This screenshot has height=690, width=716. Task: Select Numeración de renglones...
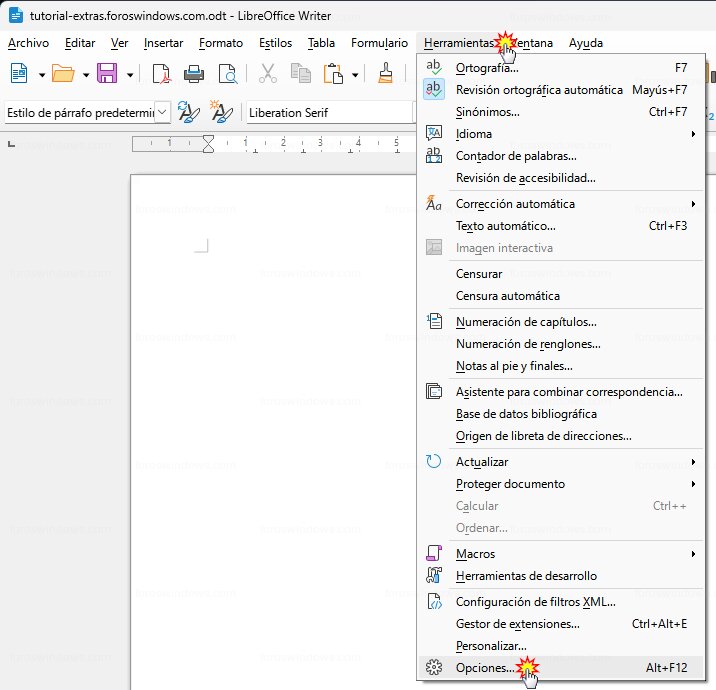[560, 343]
